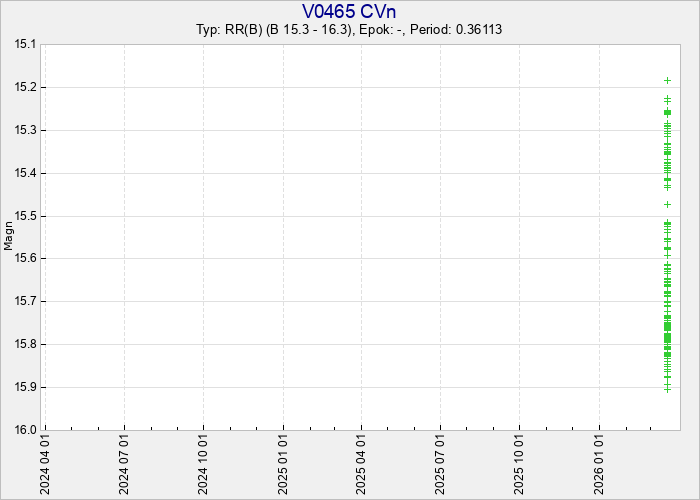Click the 15.3 magnitude tick label

(x=24, y=130)
